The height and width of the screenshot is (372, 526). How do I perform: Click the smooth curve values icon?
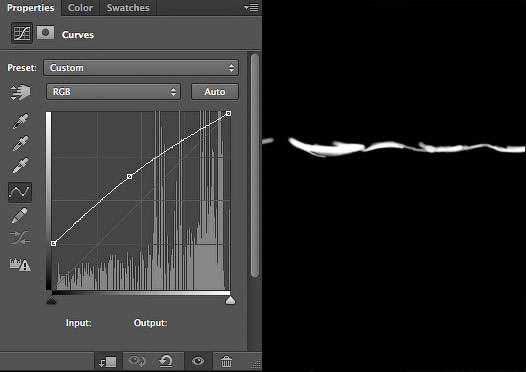20,237
